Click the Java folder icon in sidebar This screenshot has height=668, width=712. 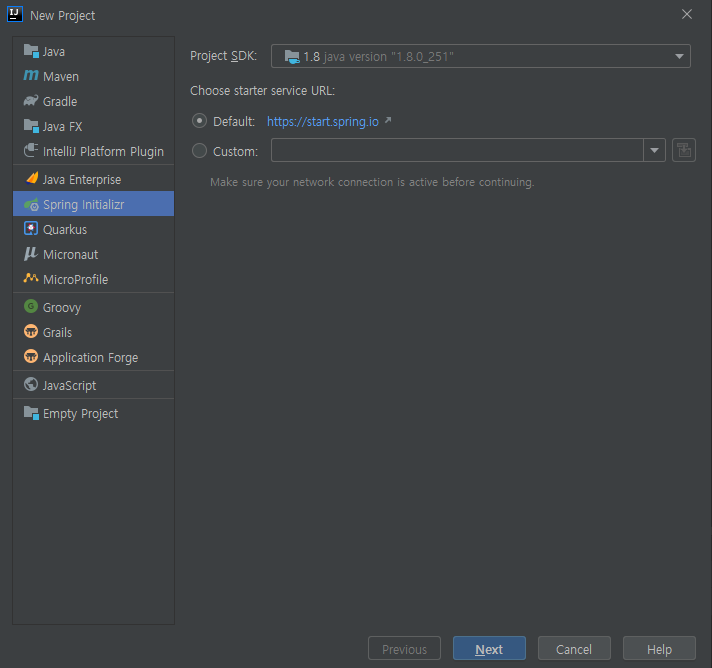tap(31, 51)
